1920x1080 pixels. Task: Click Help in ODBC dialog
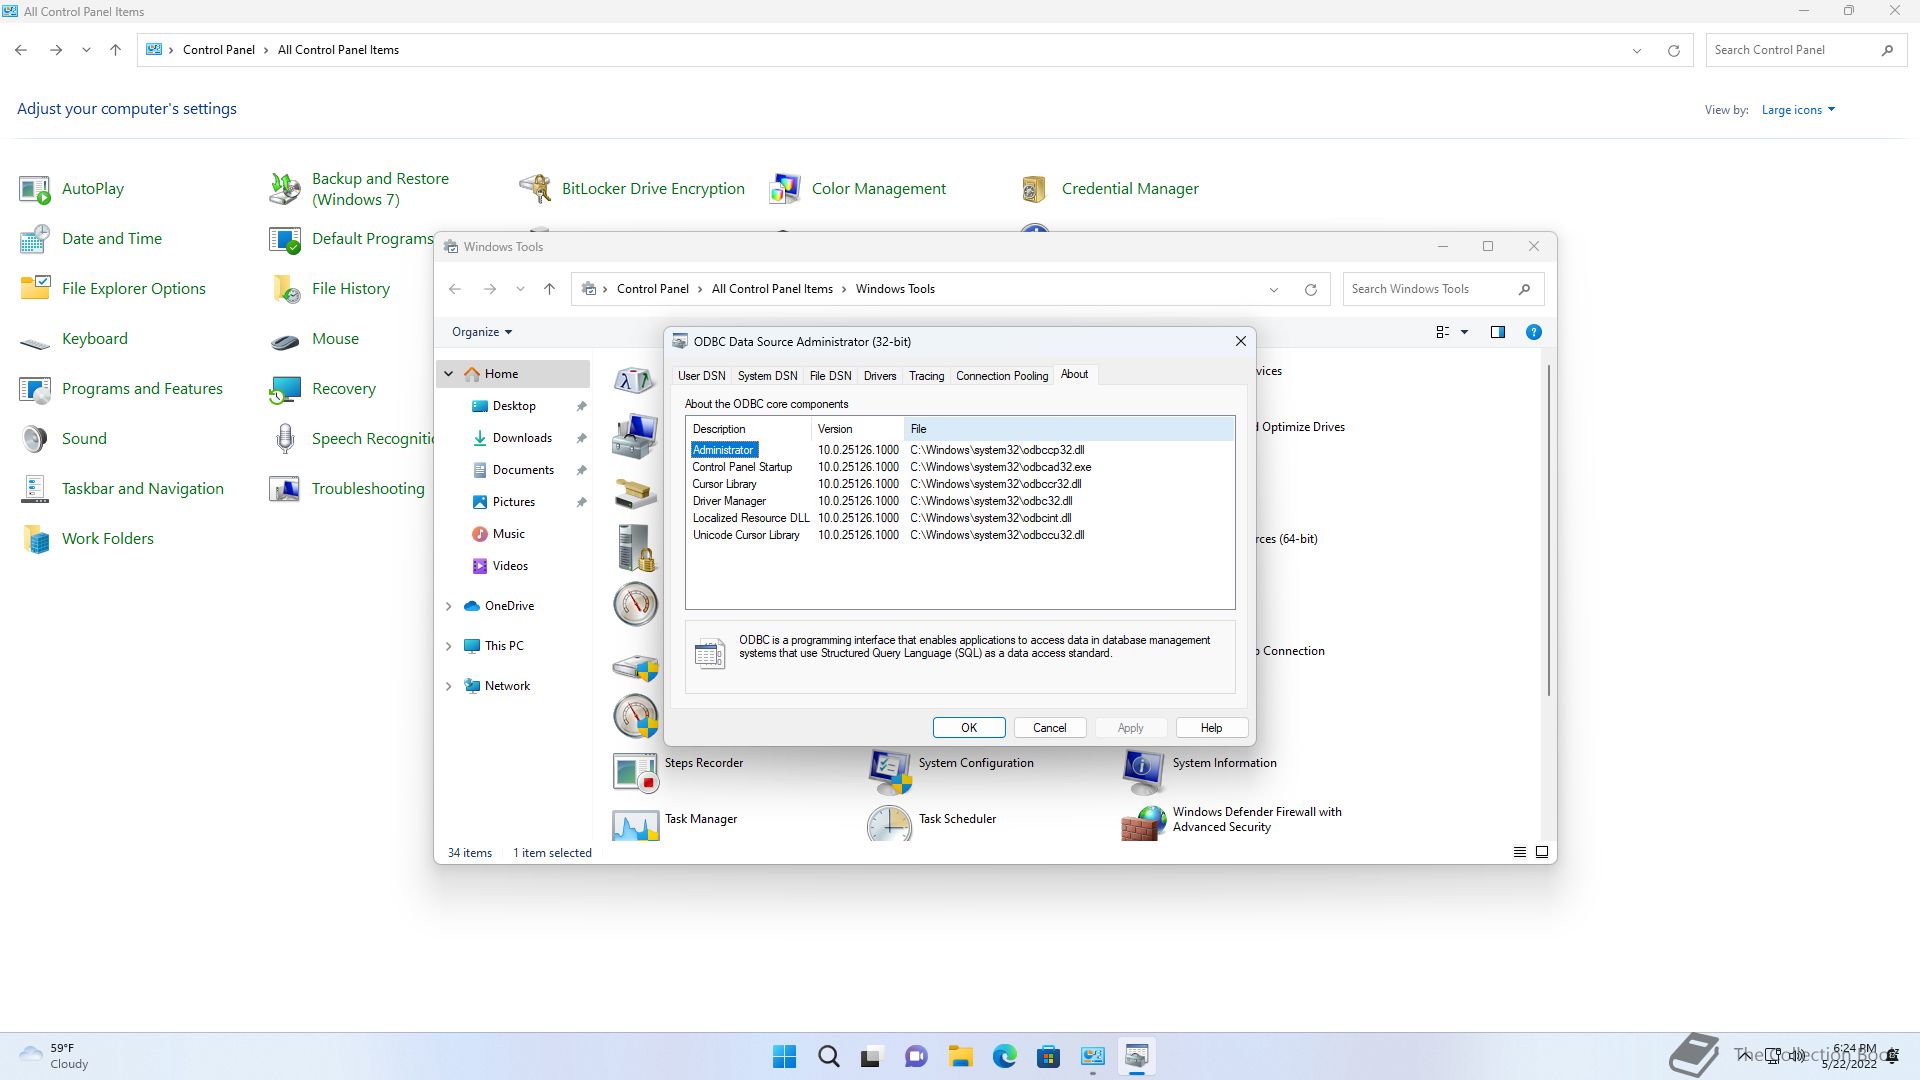click(x=1211, y=728)
